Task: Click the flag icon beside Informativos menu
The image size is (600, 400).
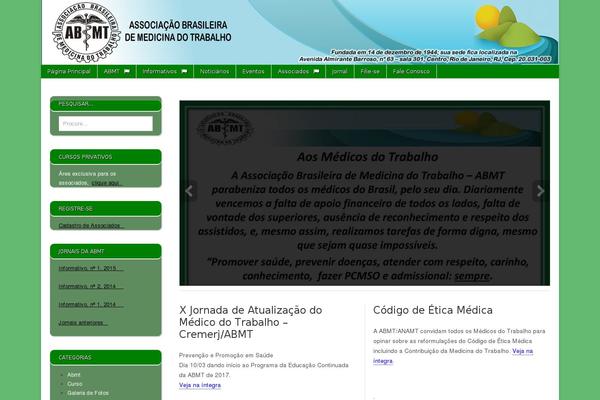Action: point(184,72)
